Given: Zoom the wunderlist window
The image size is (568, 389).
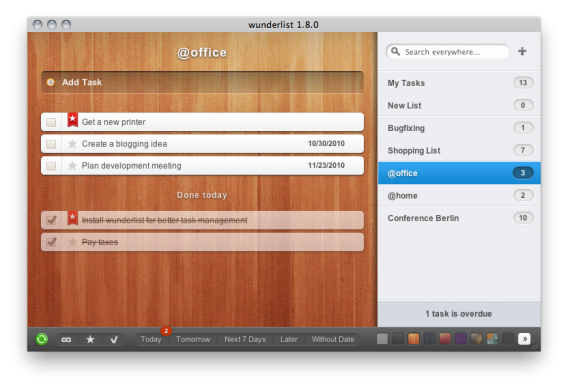Looking at the screenshot, I should click(x=66, y=24).
